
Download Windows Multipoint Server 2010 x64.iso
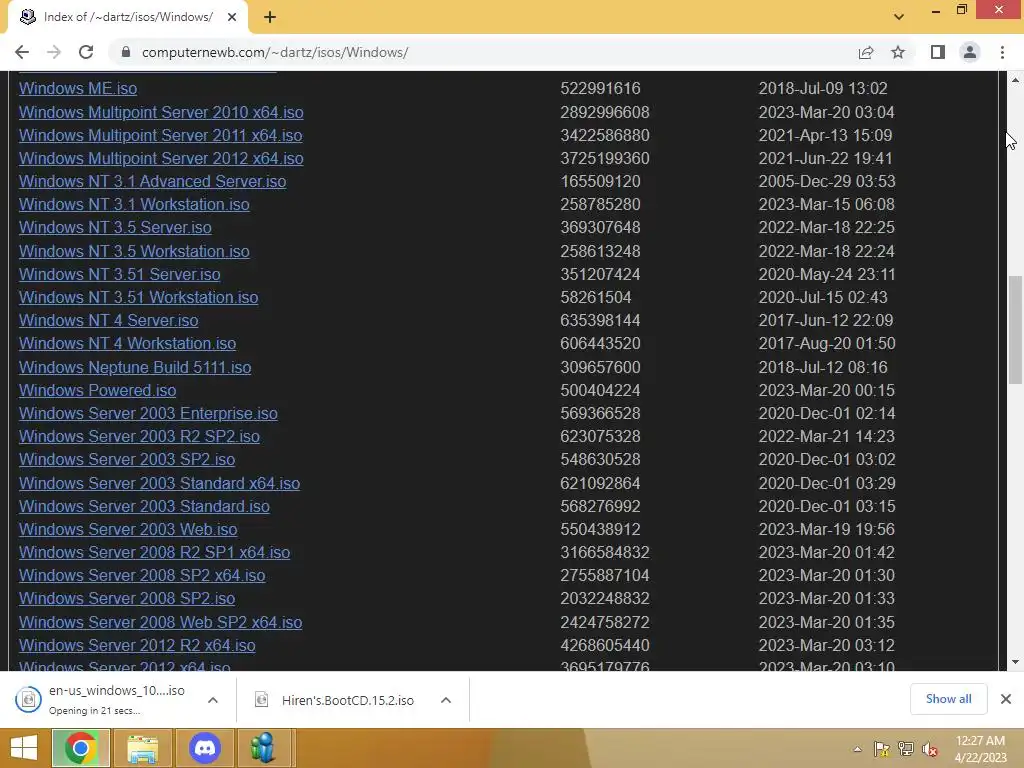161,112
